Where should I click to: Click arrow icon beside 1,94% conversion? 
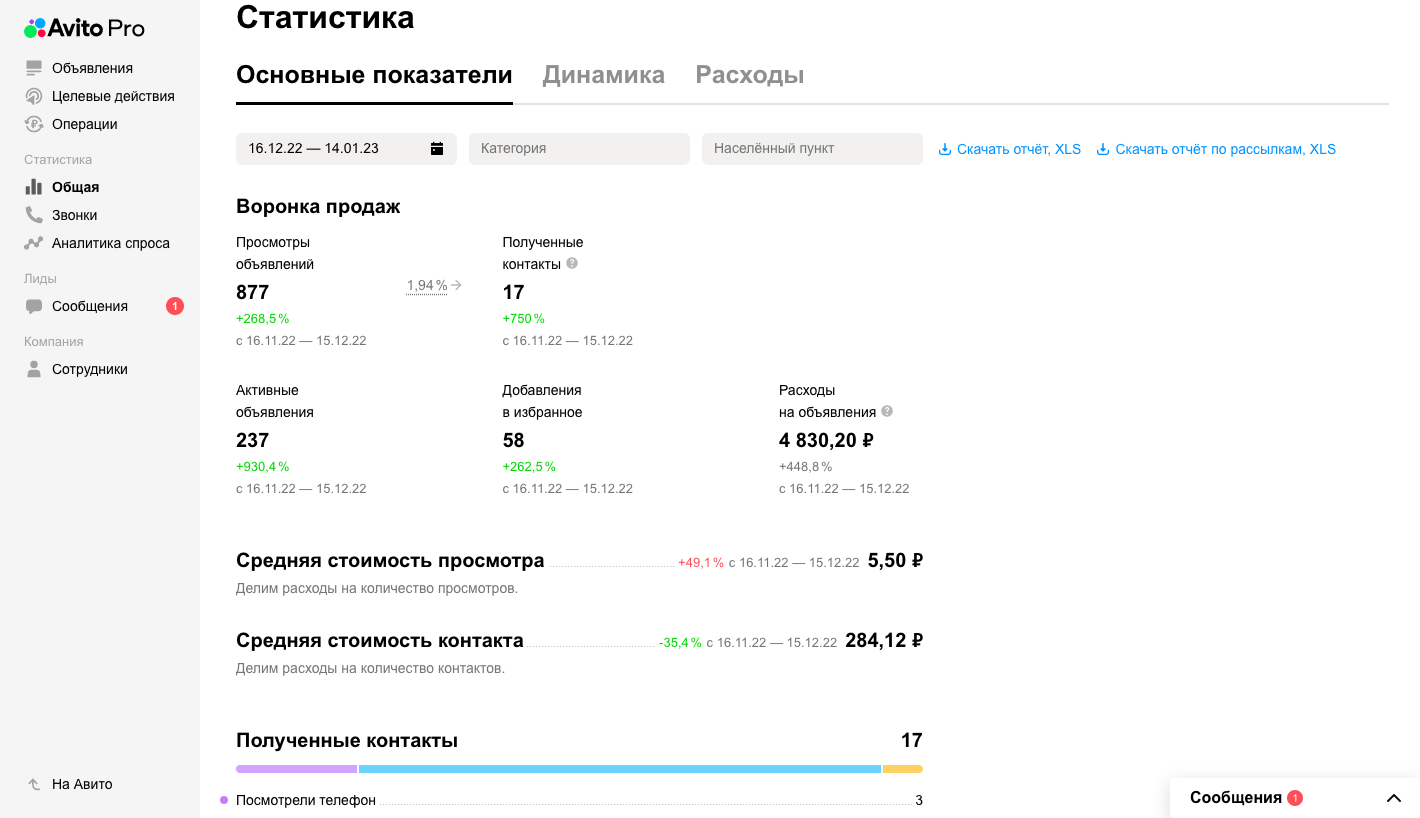click(456, 285)
